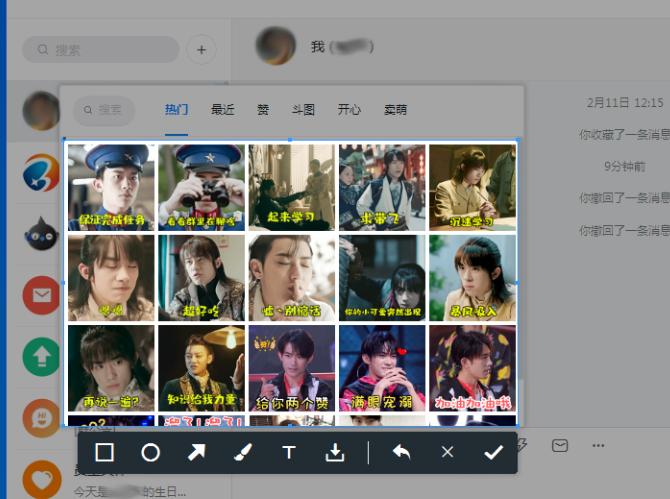Click the 9分钟前 timestamp
This screenshot has width=670, height=499.
click(624, 166)
